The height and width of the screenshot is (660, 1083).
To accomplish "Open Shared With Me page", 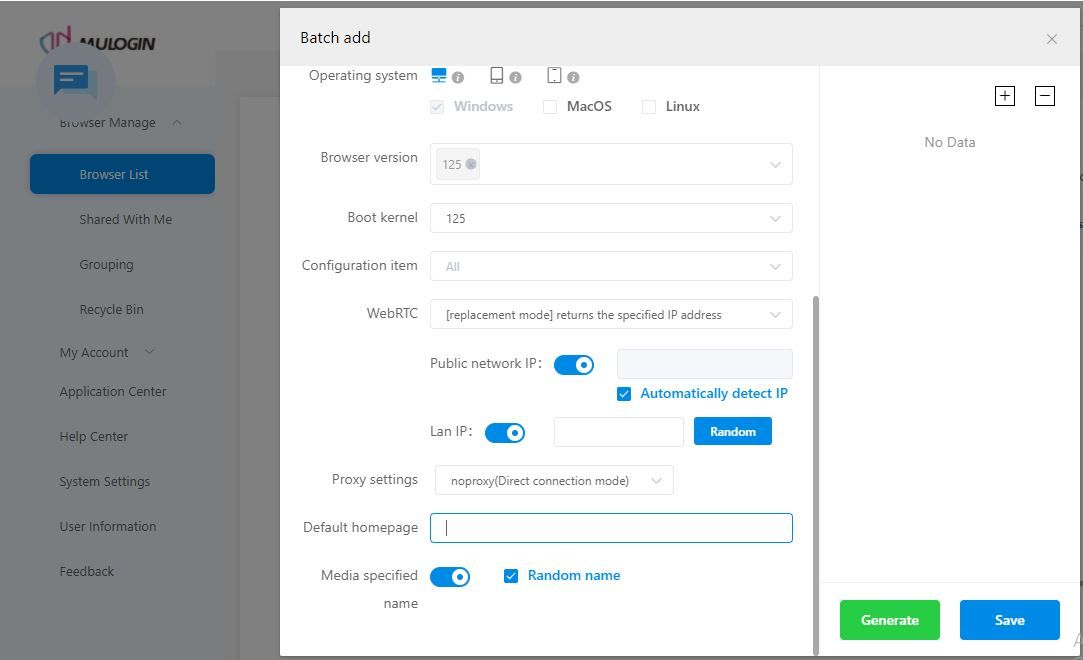I will tap(126, 220).
